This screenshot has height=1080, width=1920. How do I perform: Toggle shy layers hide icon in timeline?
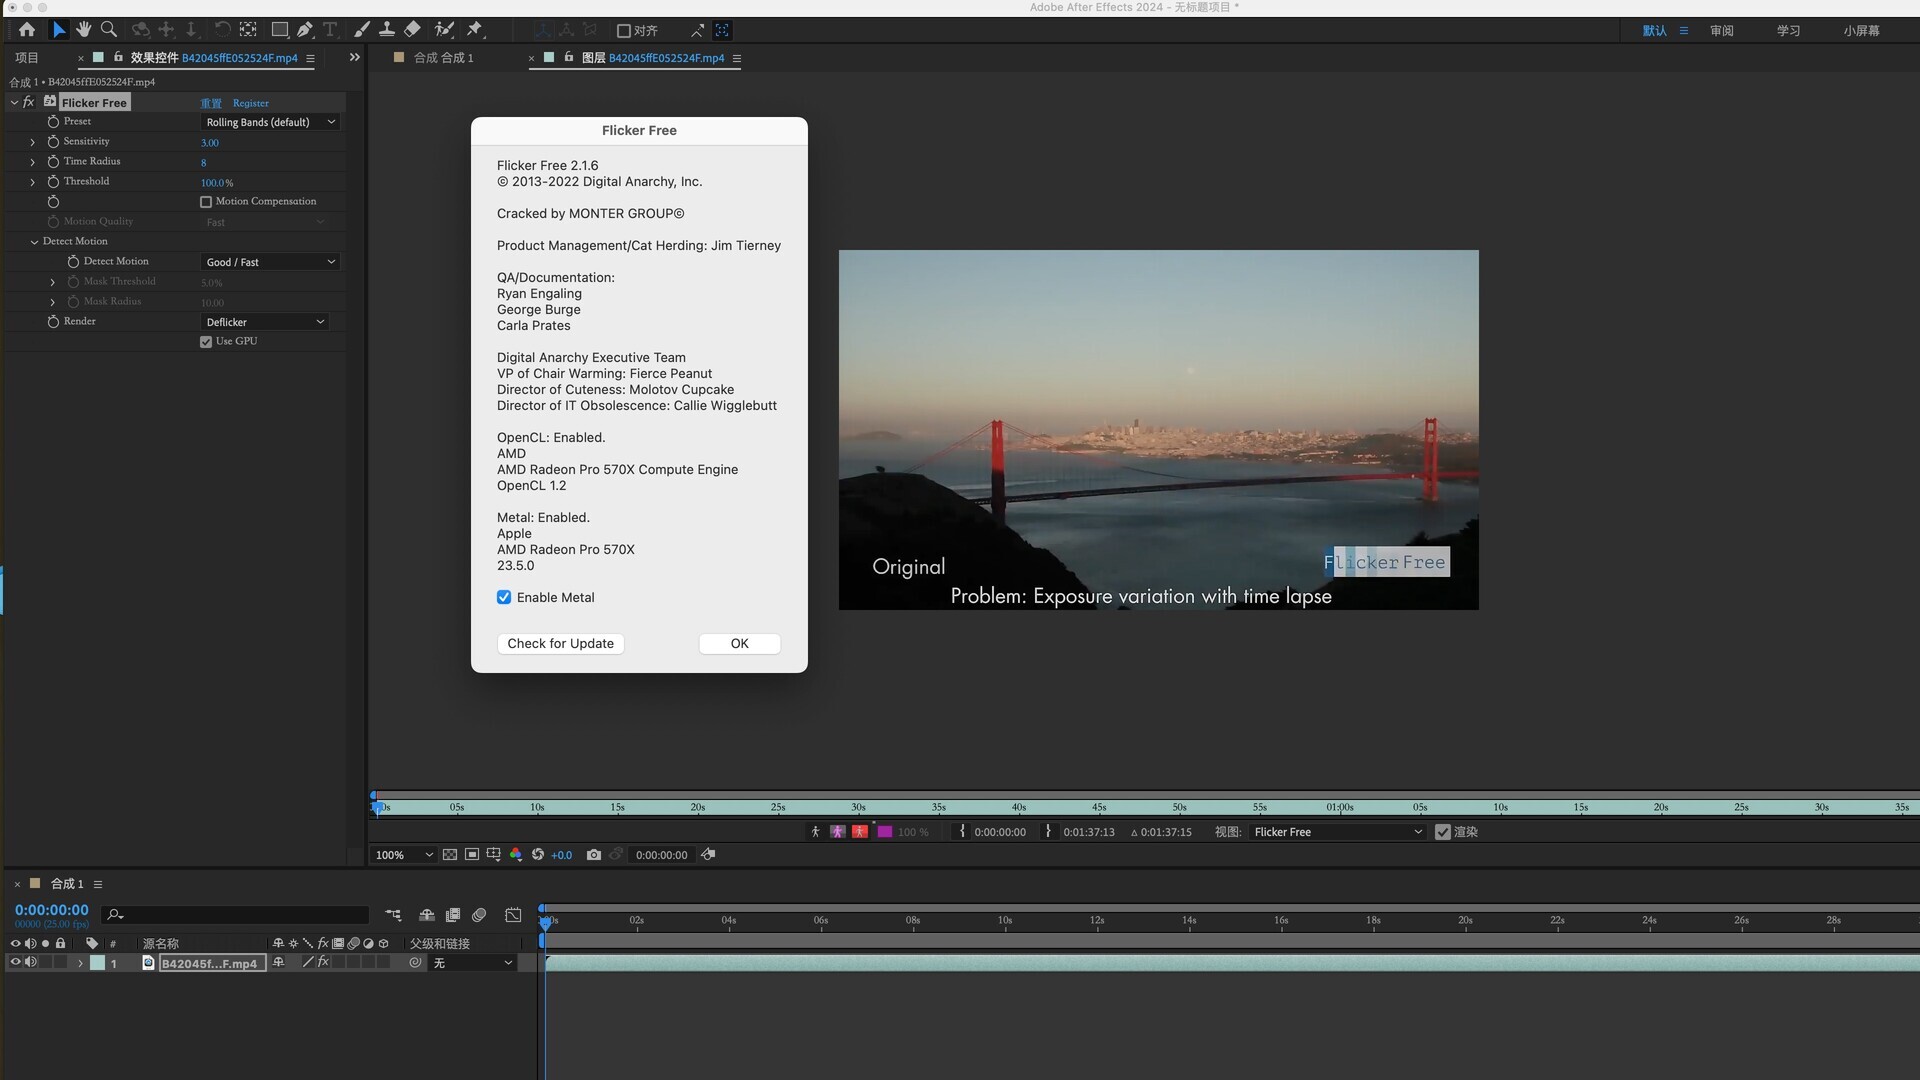[x=427, y=915]
